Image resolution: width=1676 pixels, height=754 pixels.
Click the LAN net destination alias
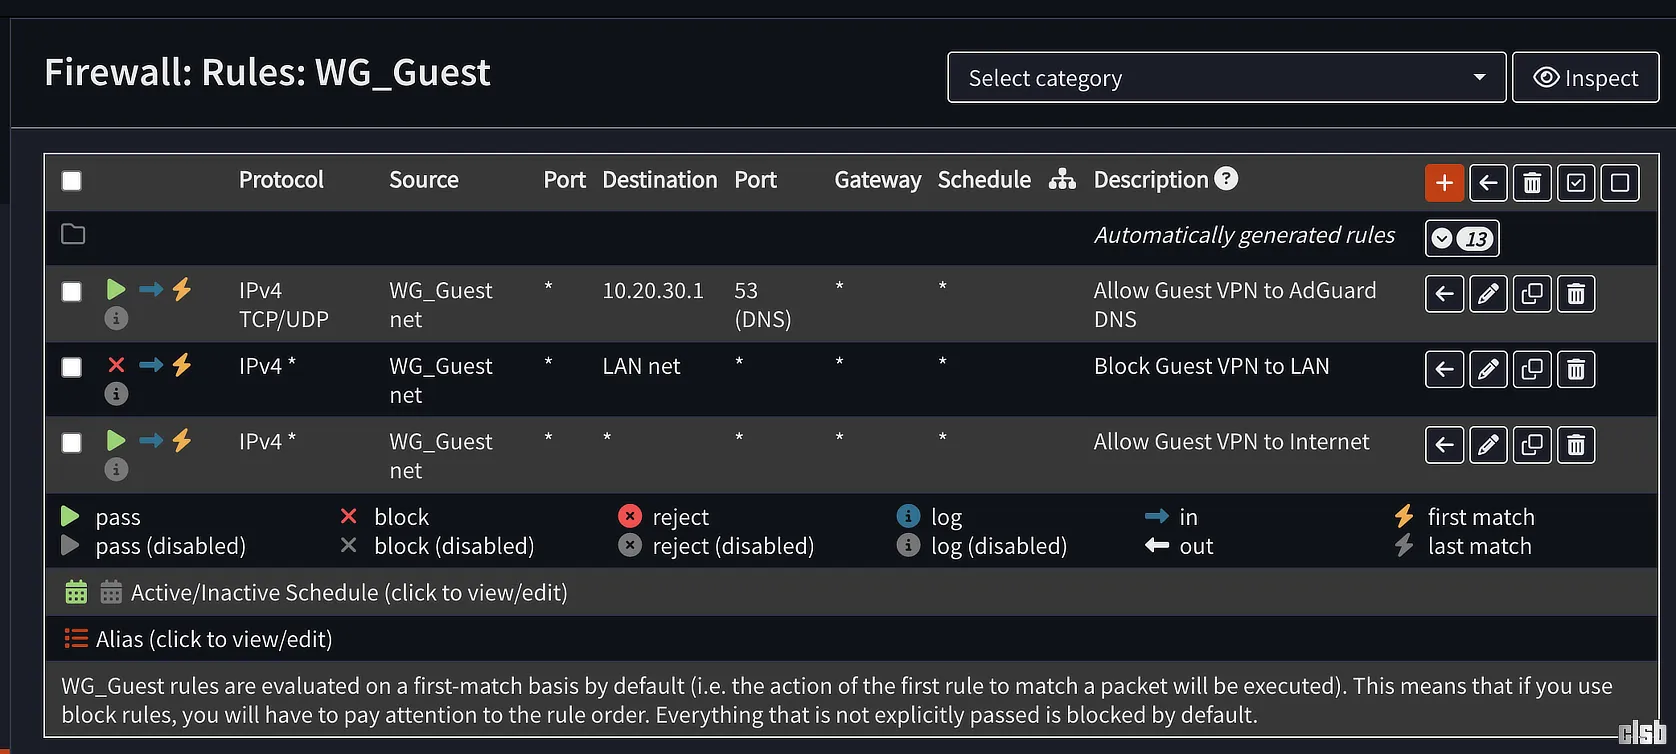pyautogui.click(x=641, y=367)
